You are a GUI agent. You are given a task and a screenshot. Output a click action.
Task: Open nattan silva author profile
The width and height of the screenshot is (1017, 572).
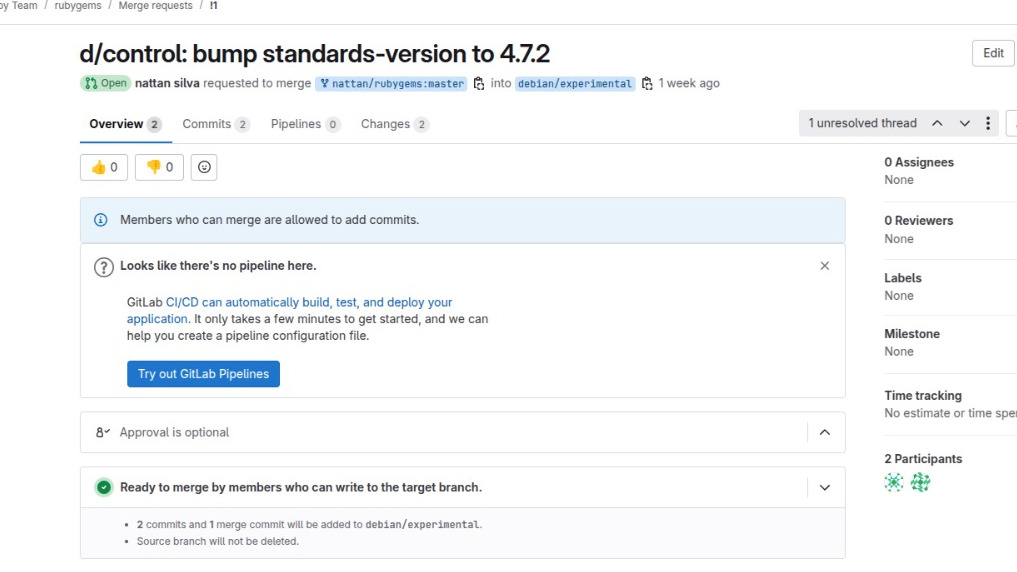pyautogui.click(x=167, y=83)
